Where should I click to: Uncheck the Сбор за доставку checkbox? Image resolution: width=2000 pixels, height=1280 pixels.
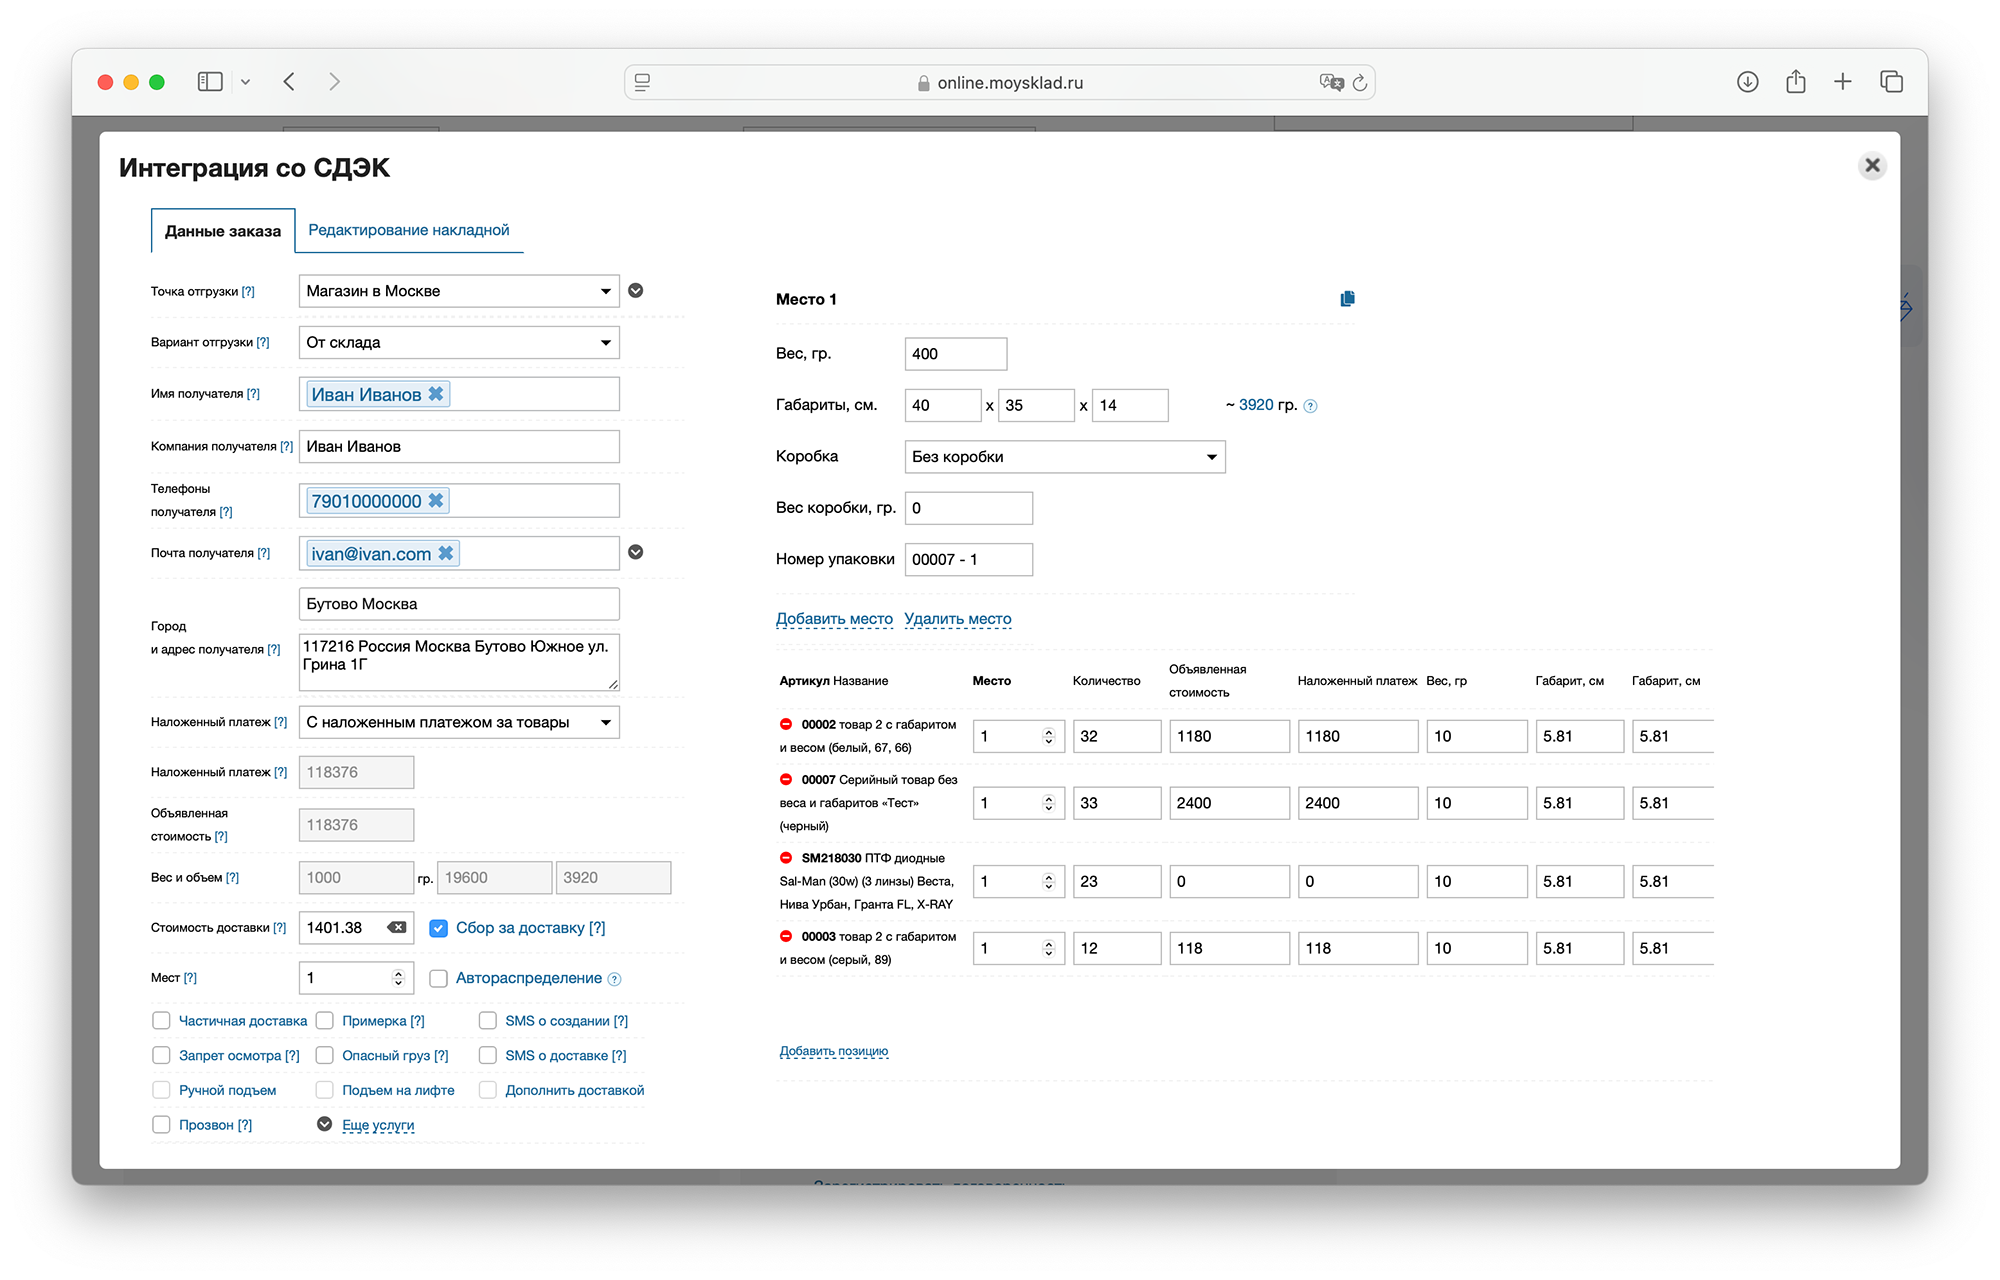click(x=438, y=928)
